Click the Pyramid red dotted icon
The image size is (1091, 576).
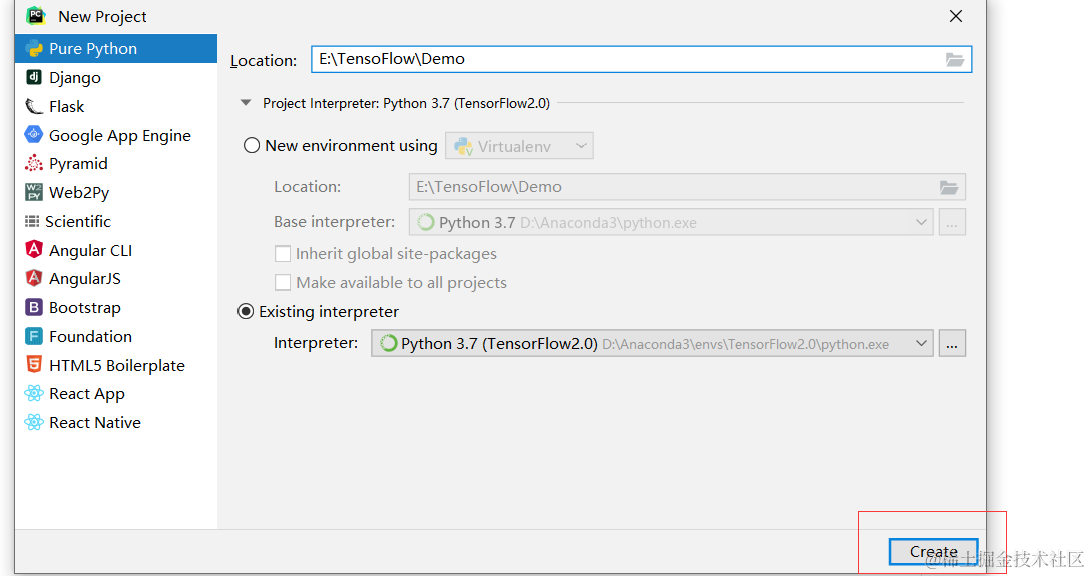pyautogui.click(x=33, y=163)
